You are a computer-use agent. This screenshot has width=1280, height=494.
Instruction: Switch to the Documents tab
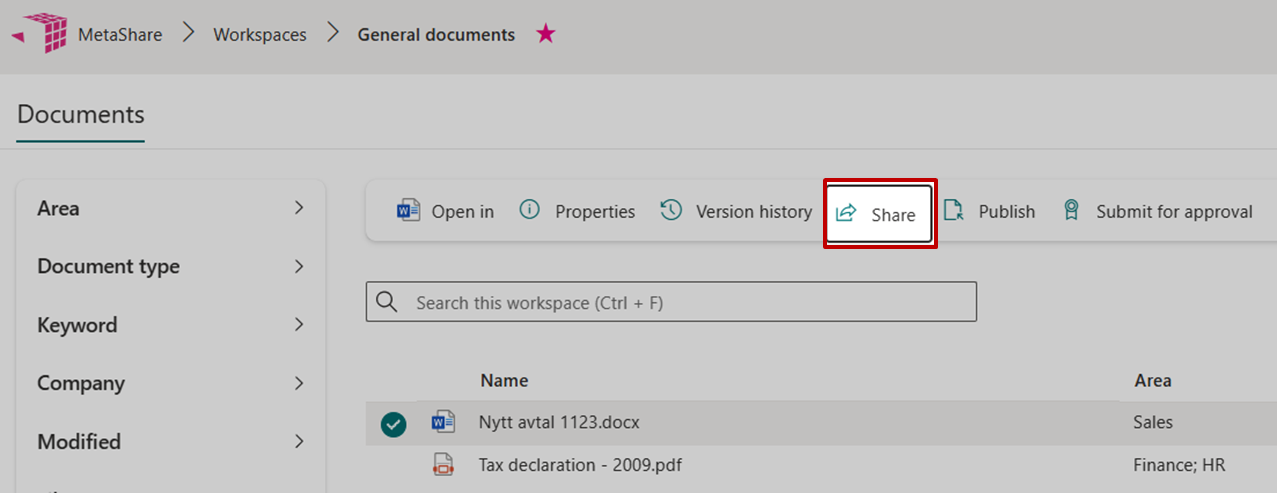81,115
